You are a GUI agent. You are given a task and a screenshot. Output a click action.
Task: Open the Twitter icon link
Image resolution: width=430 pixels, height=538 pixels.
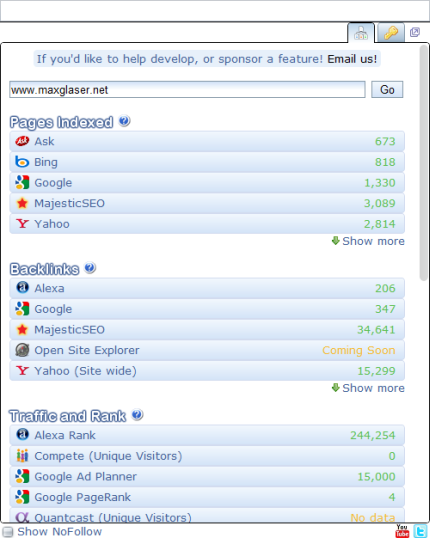(x=420, y=531)
